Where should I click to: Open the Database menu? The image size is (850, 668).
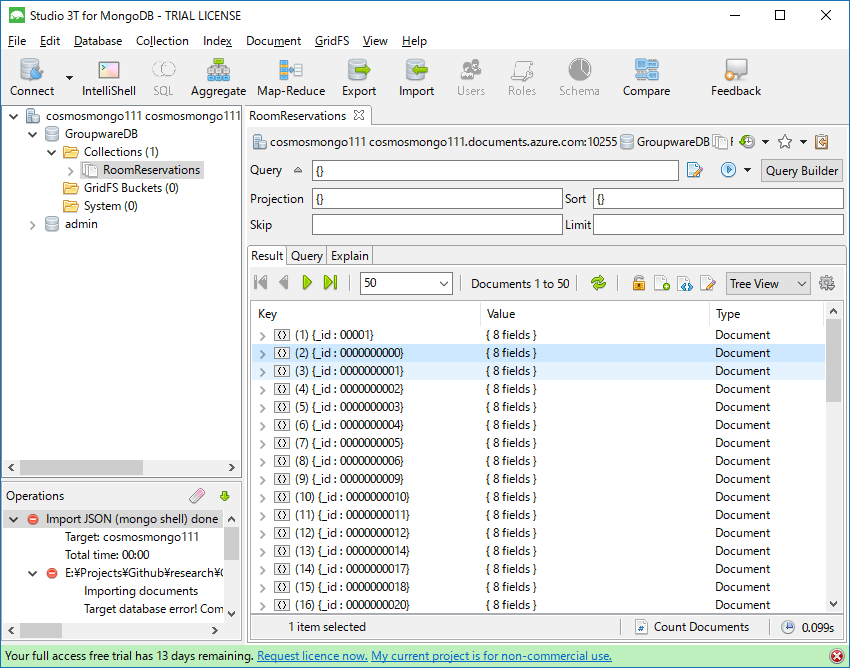click(98, 41)
